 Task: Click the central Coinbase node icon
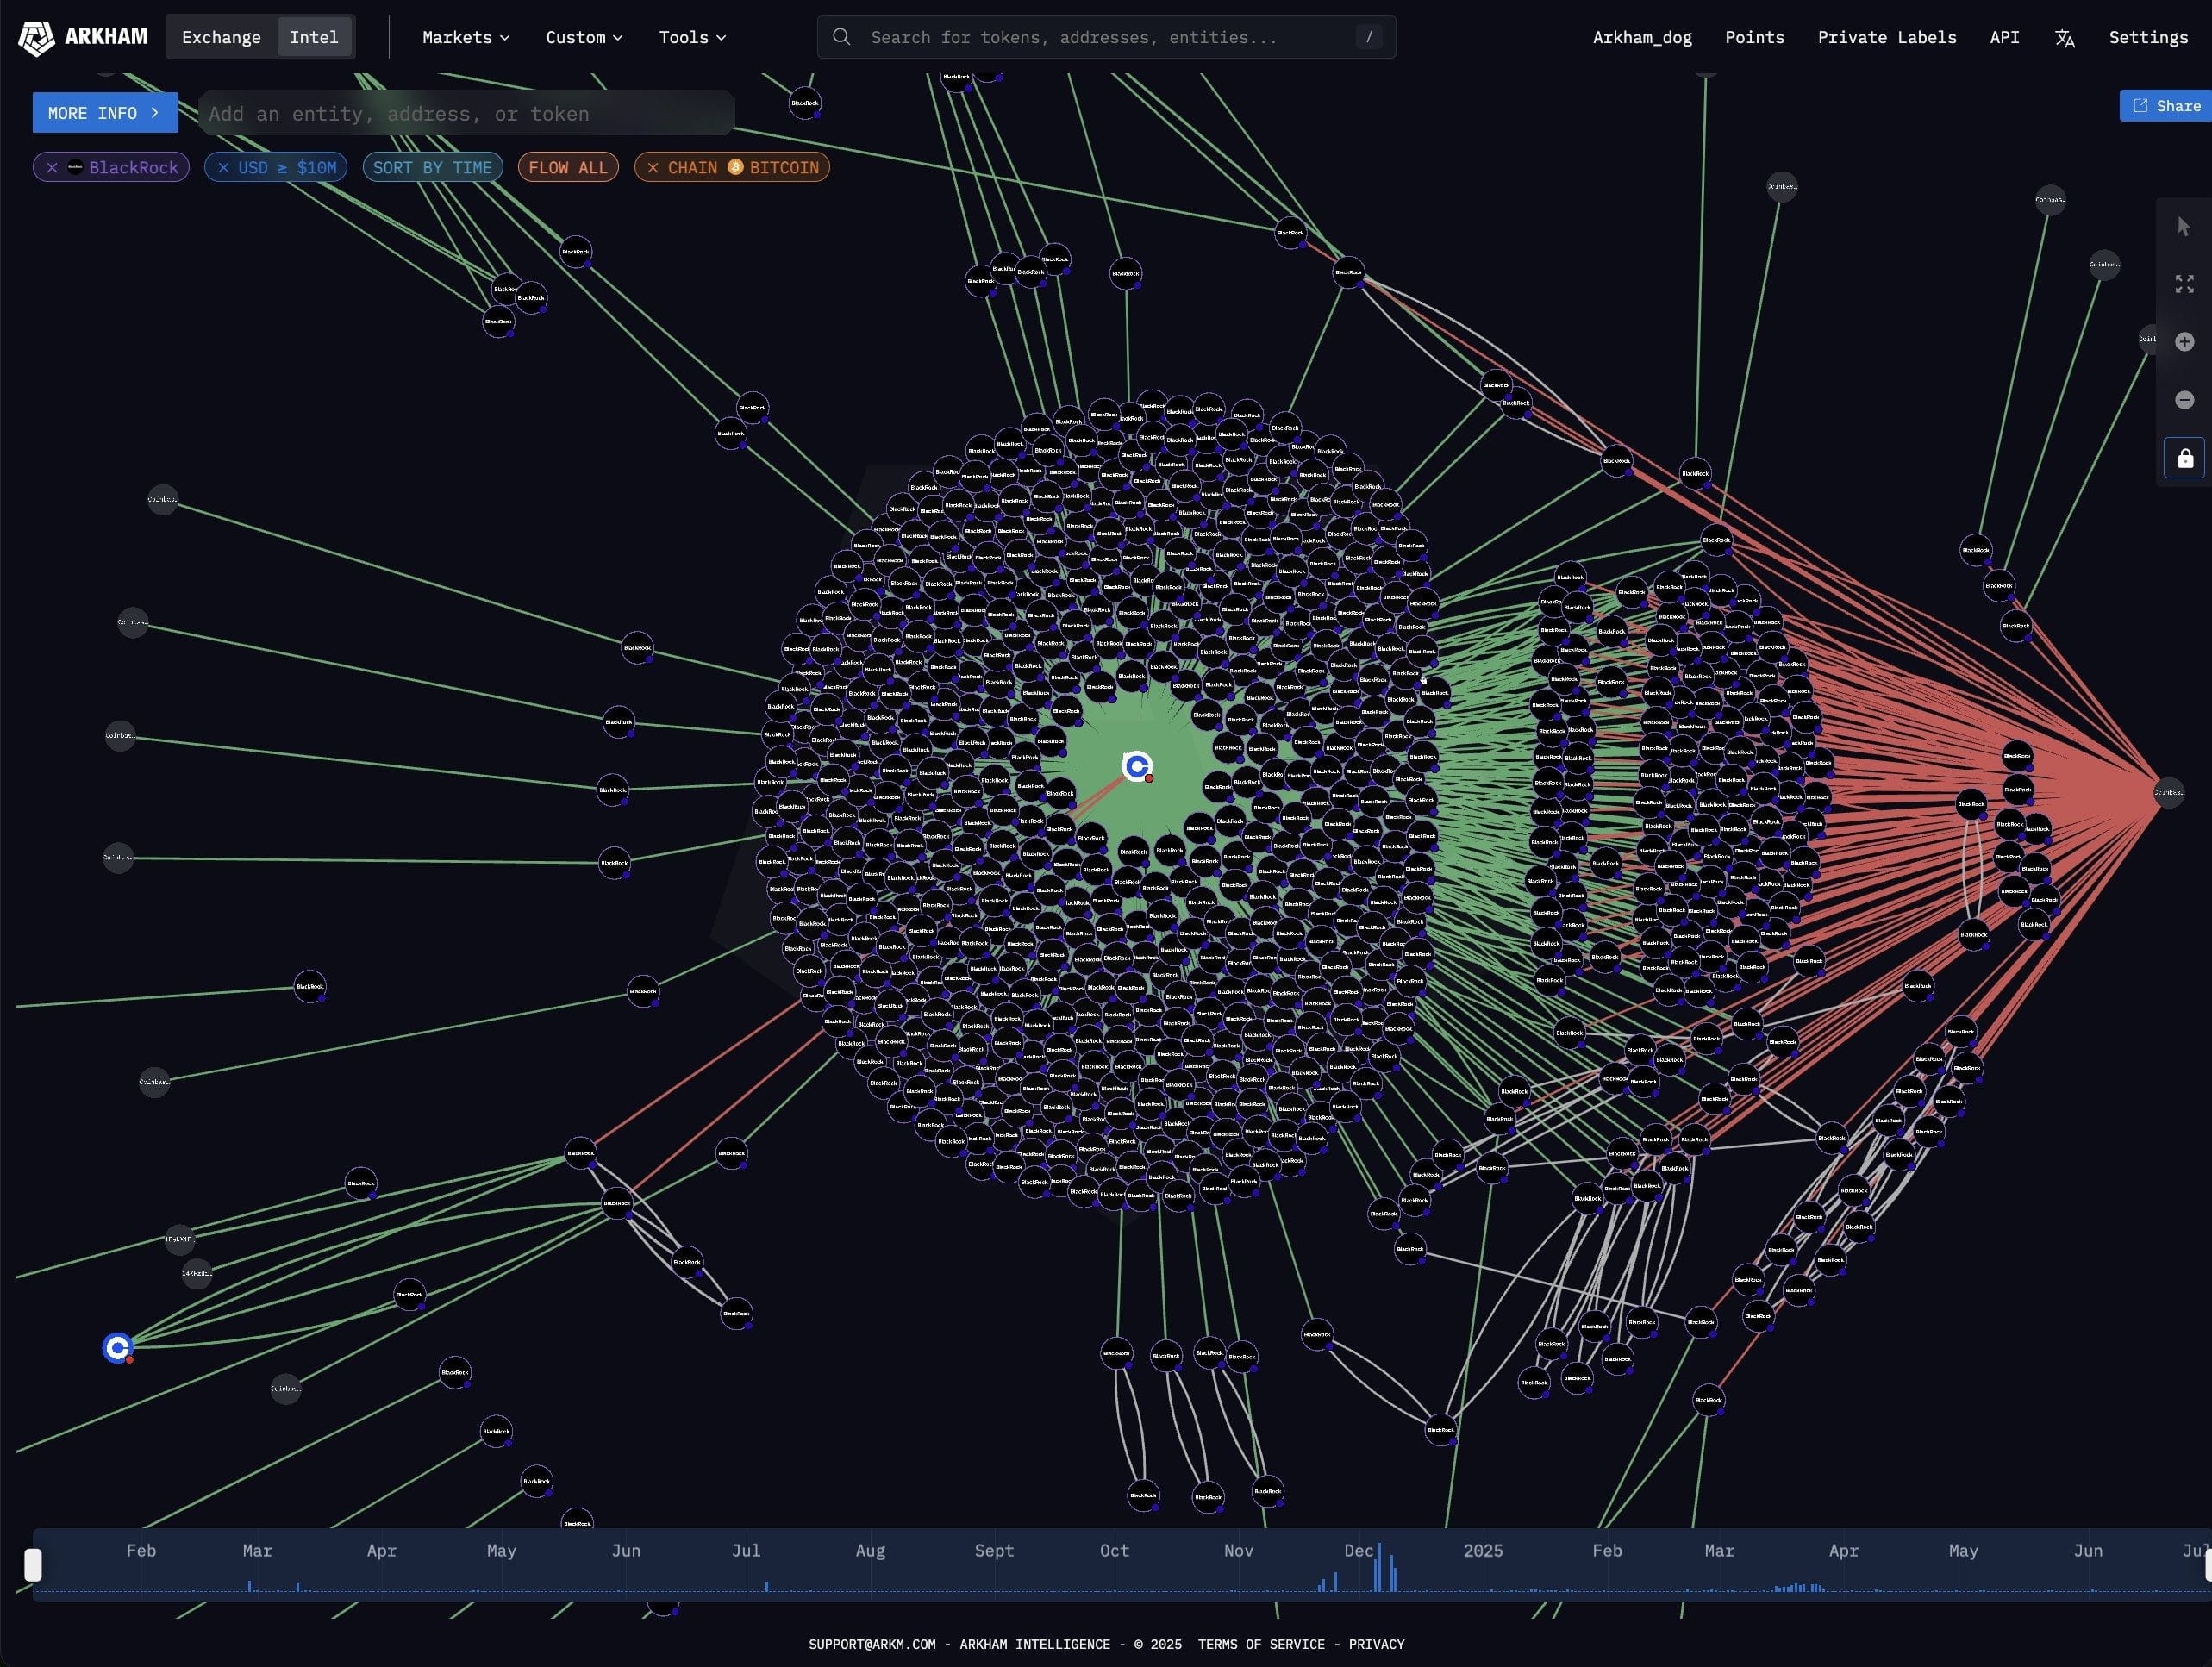1137,767
